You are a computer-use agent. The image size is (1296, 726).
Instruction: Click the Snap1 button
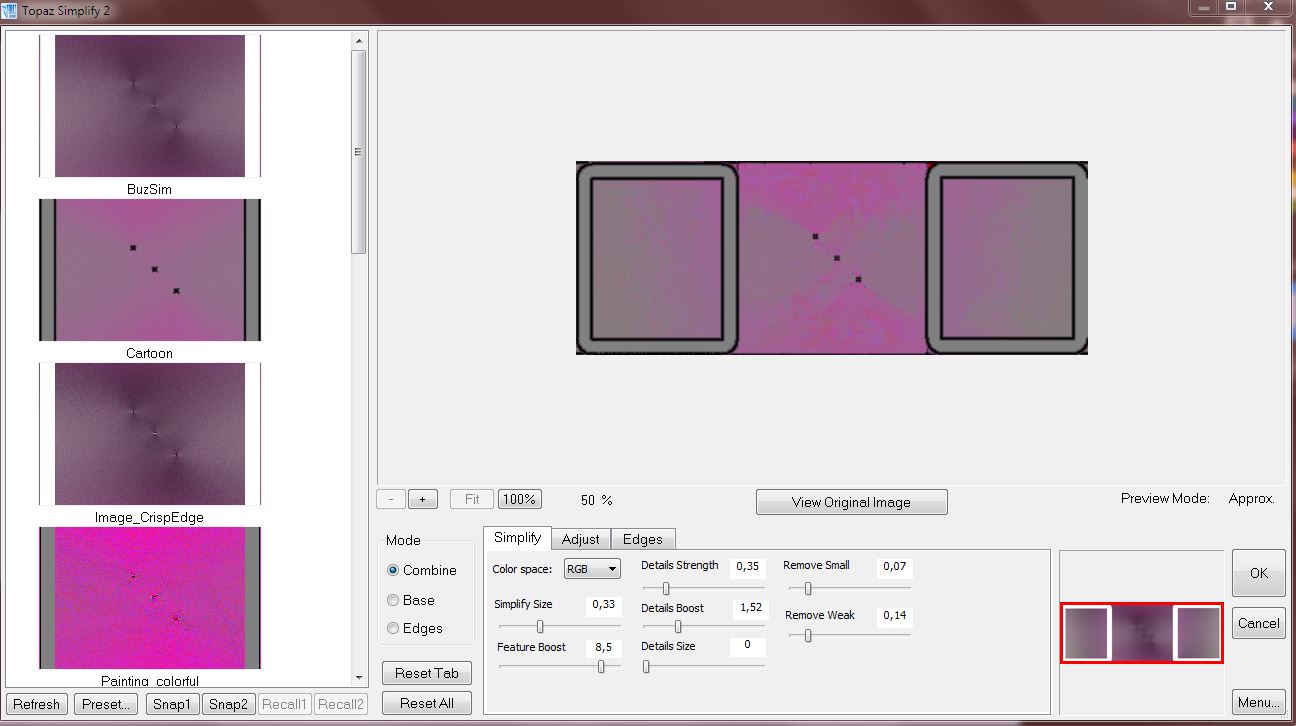(x=173, y=704)
